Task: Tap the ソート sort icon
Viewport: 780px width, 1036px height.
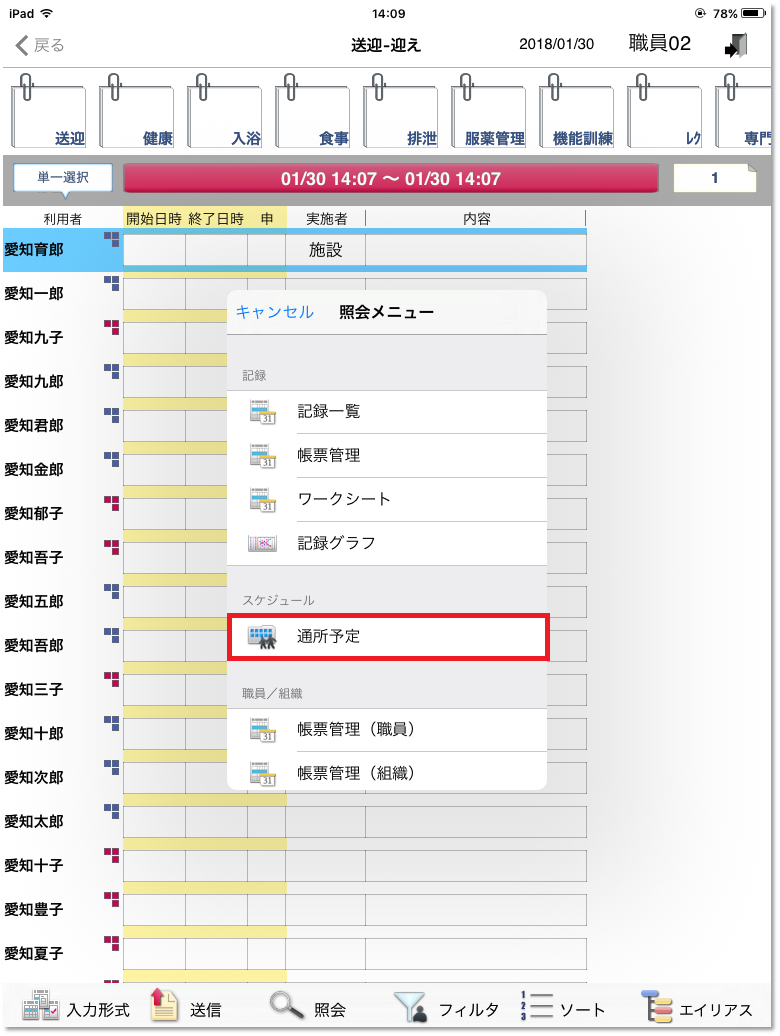Action: [537, 1006]
